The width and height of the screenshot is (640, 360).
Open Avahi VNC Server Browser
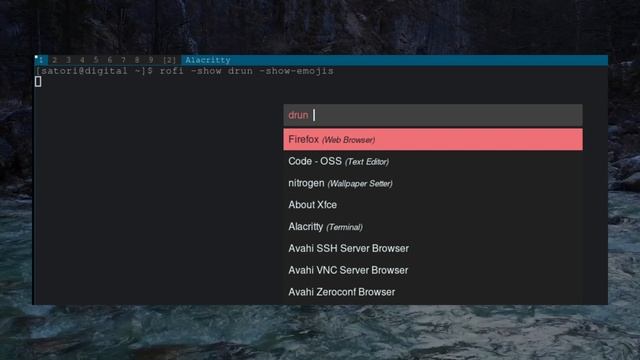pos(433,270)
